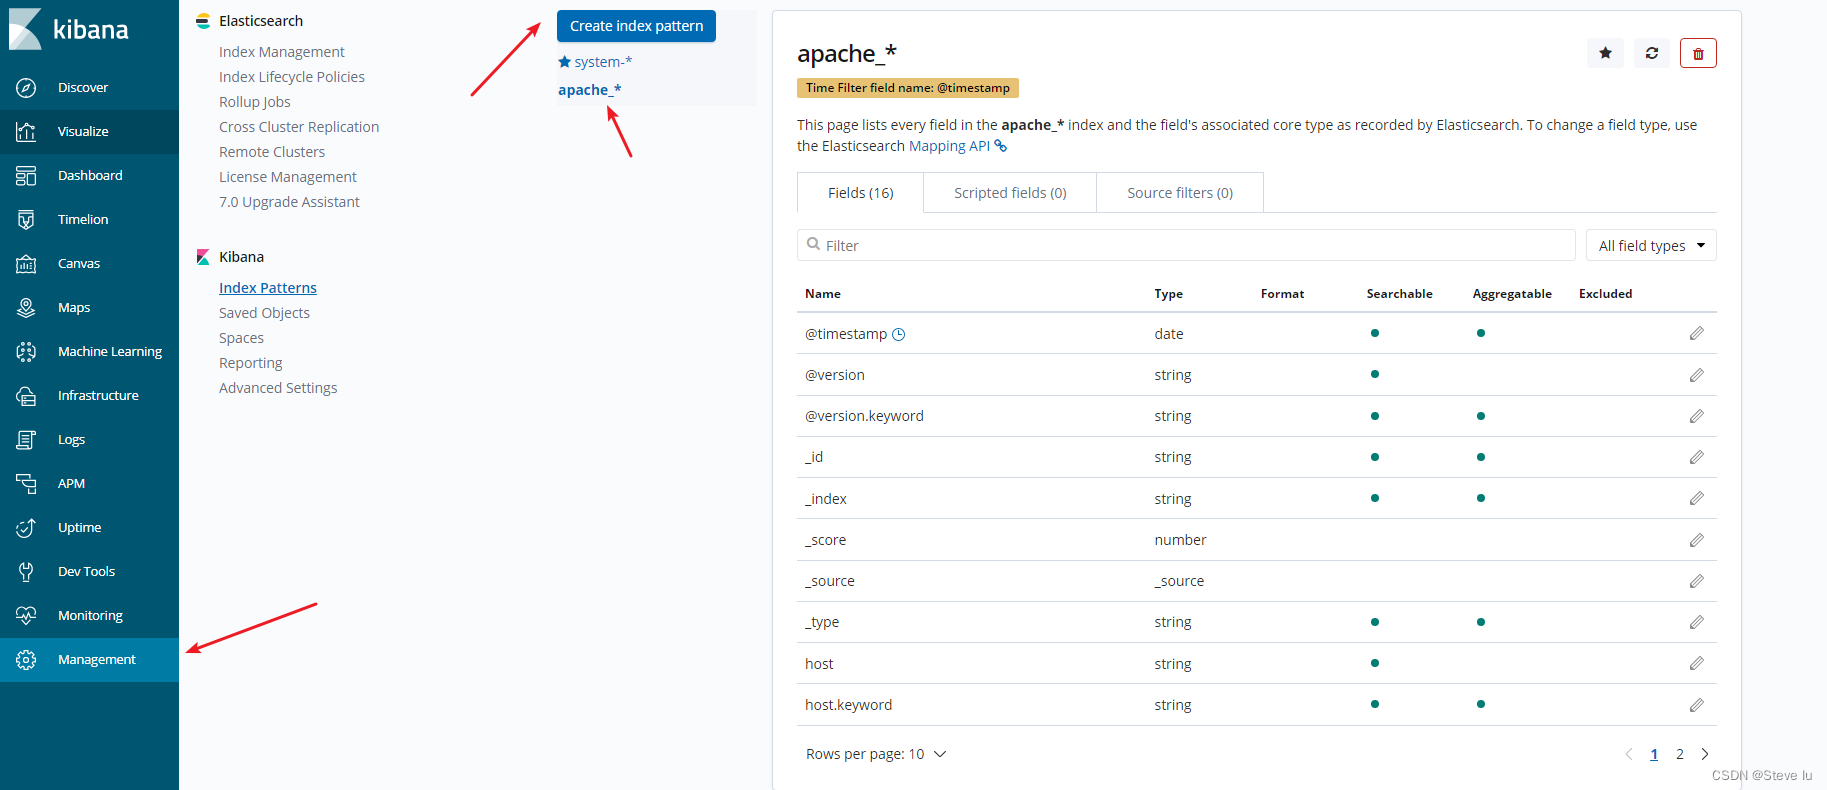Open the Infrastructure icon

26,396
